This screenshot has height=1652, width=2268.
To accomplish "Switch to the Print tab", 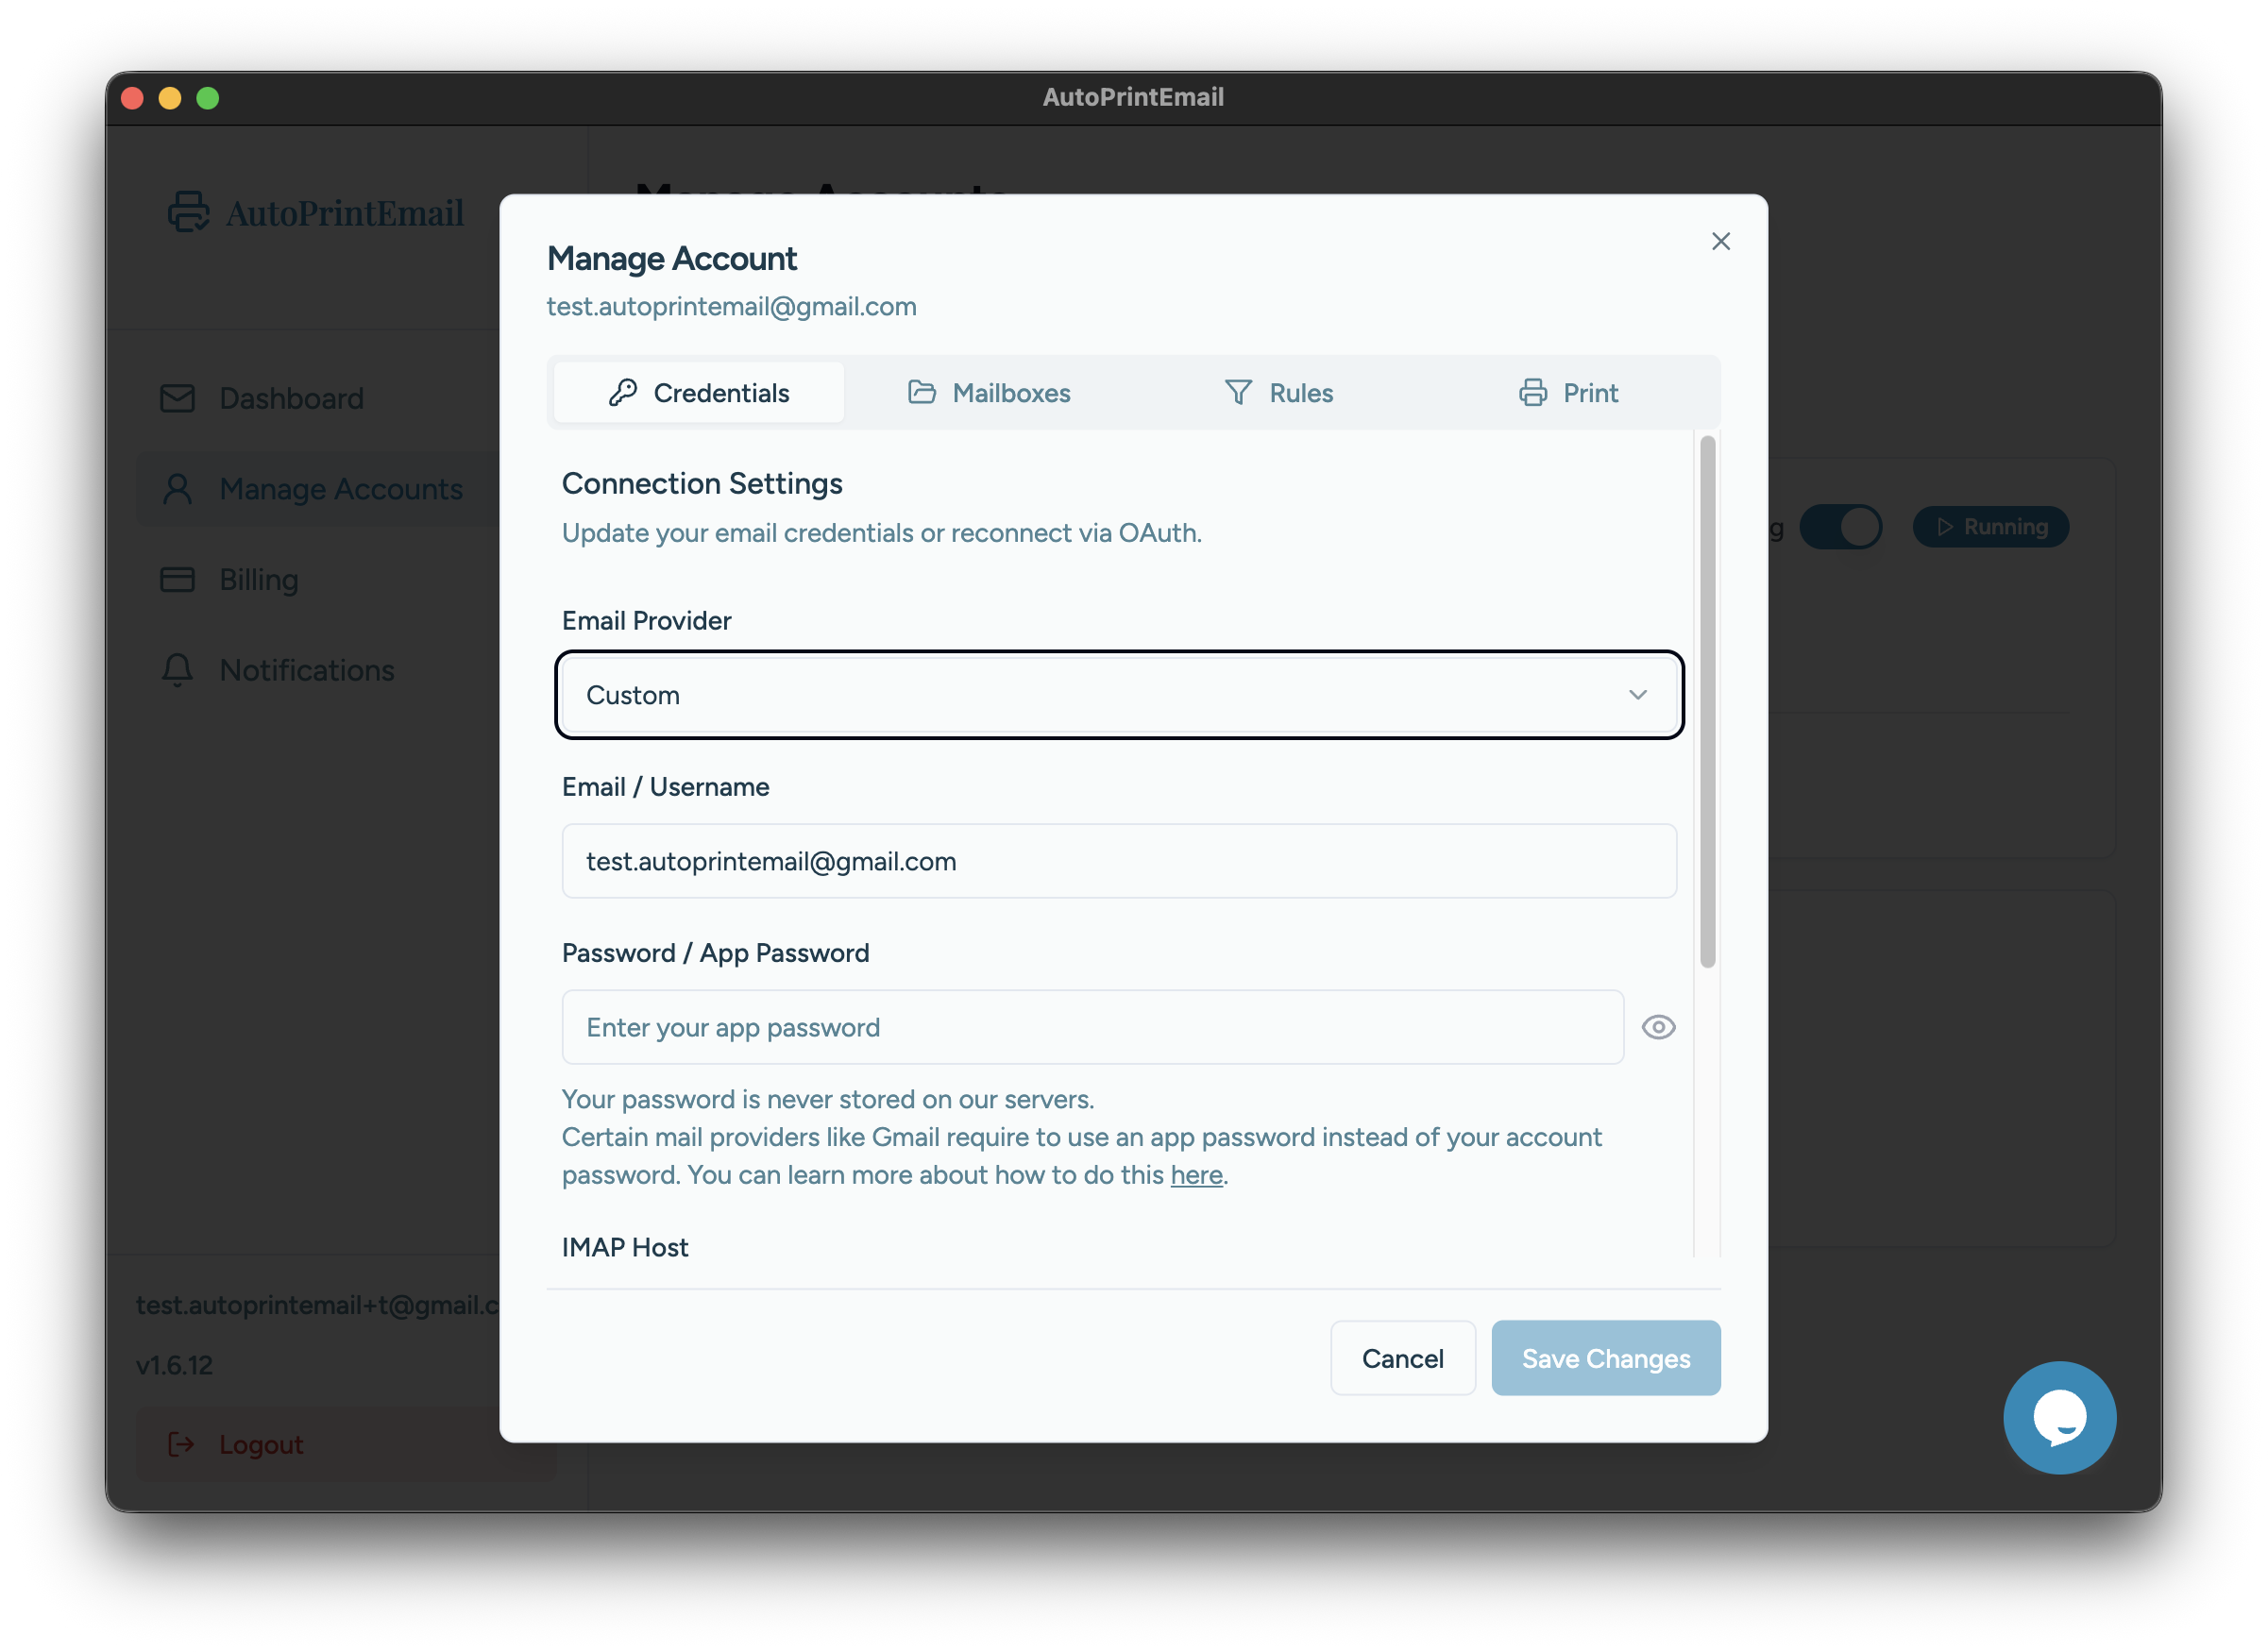I will tap(1590, 392).
